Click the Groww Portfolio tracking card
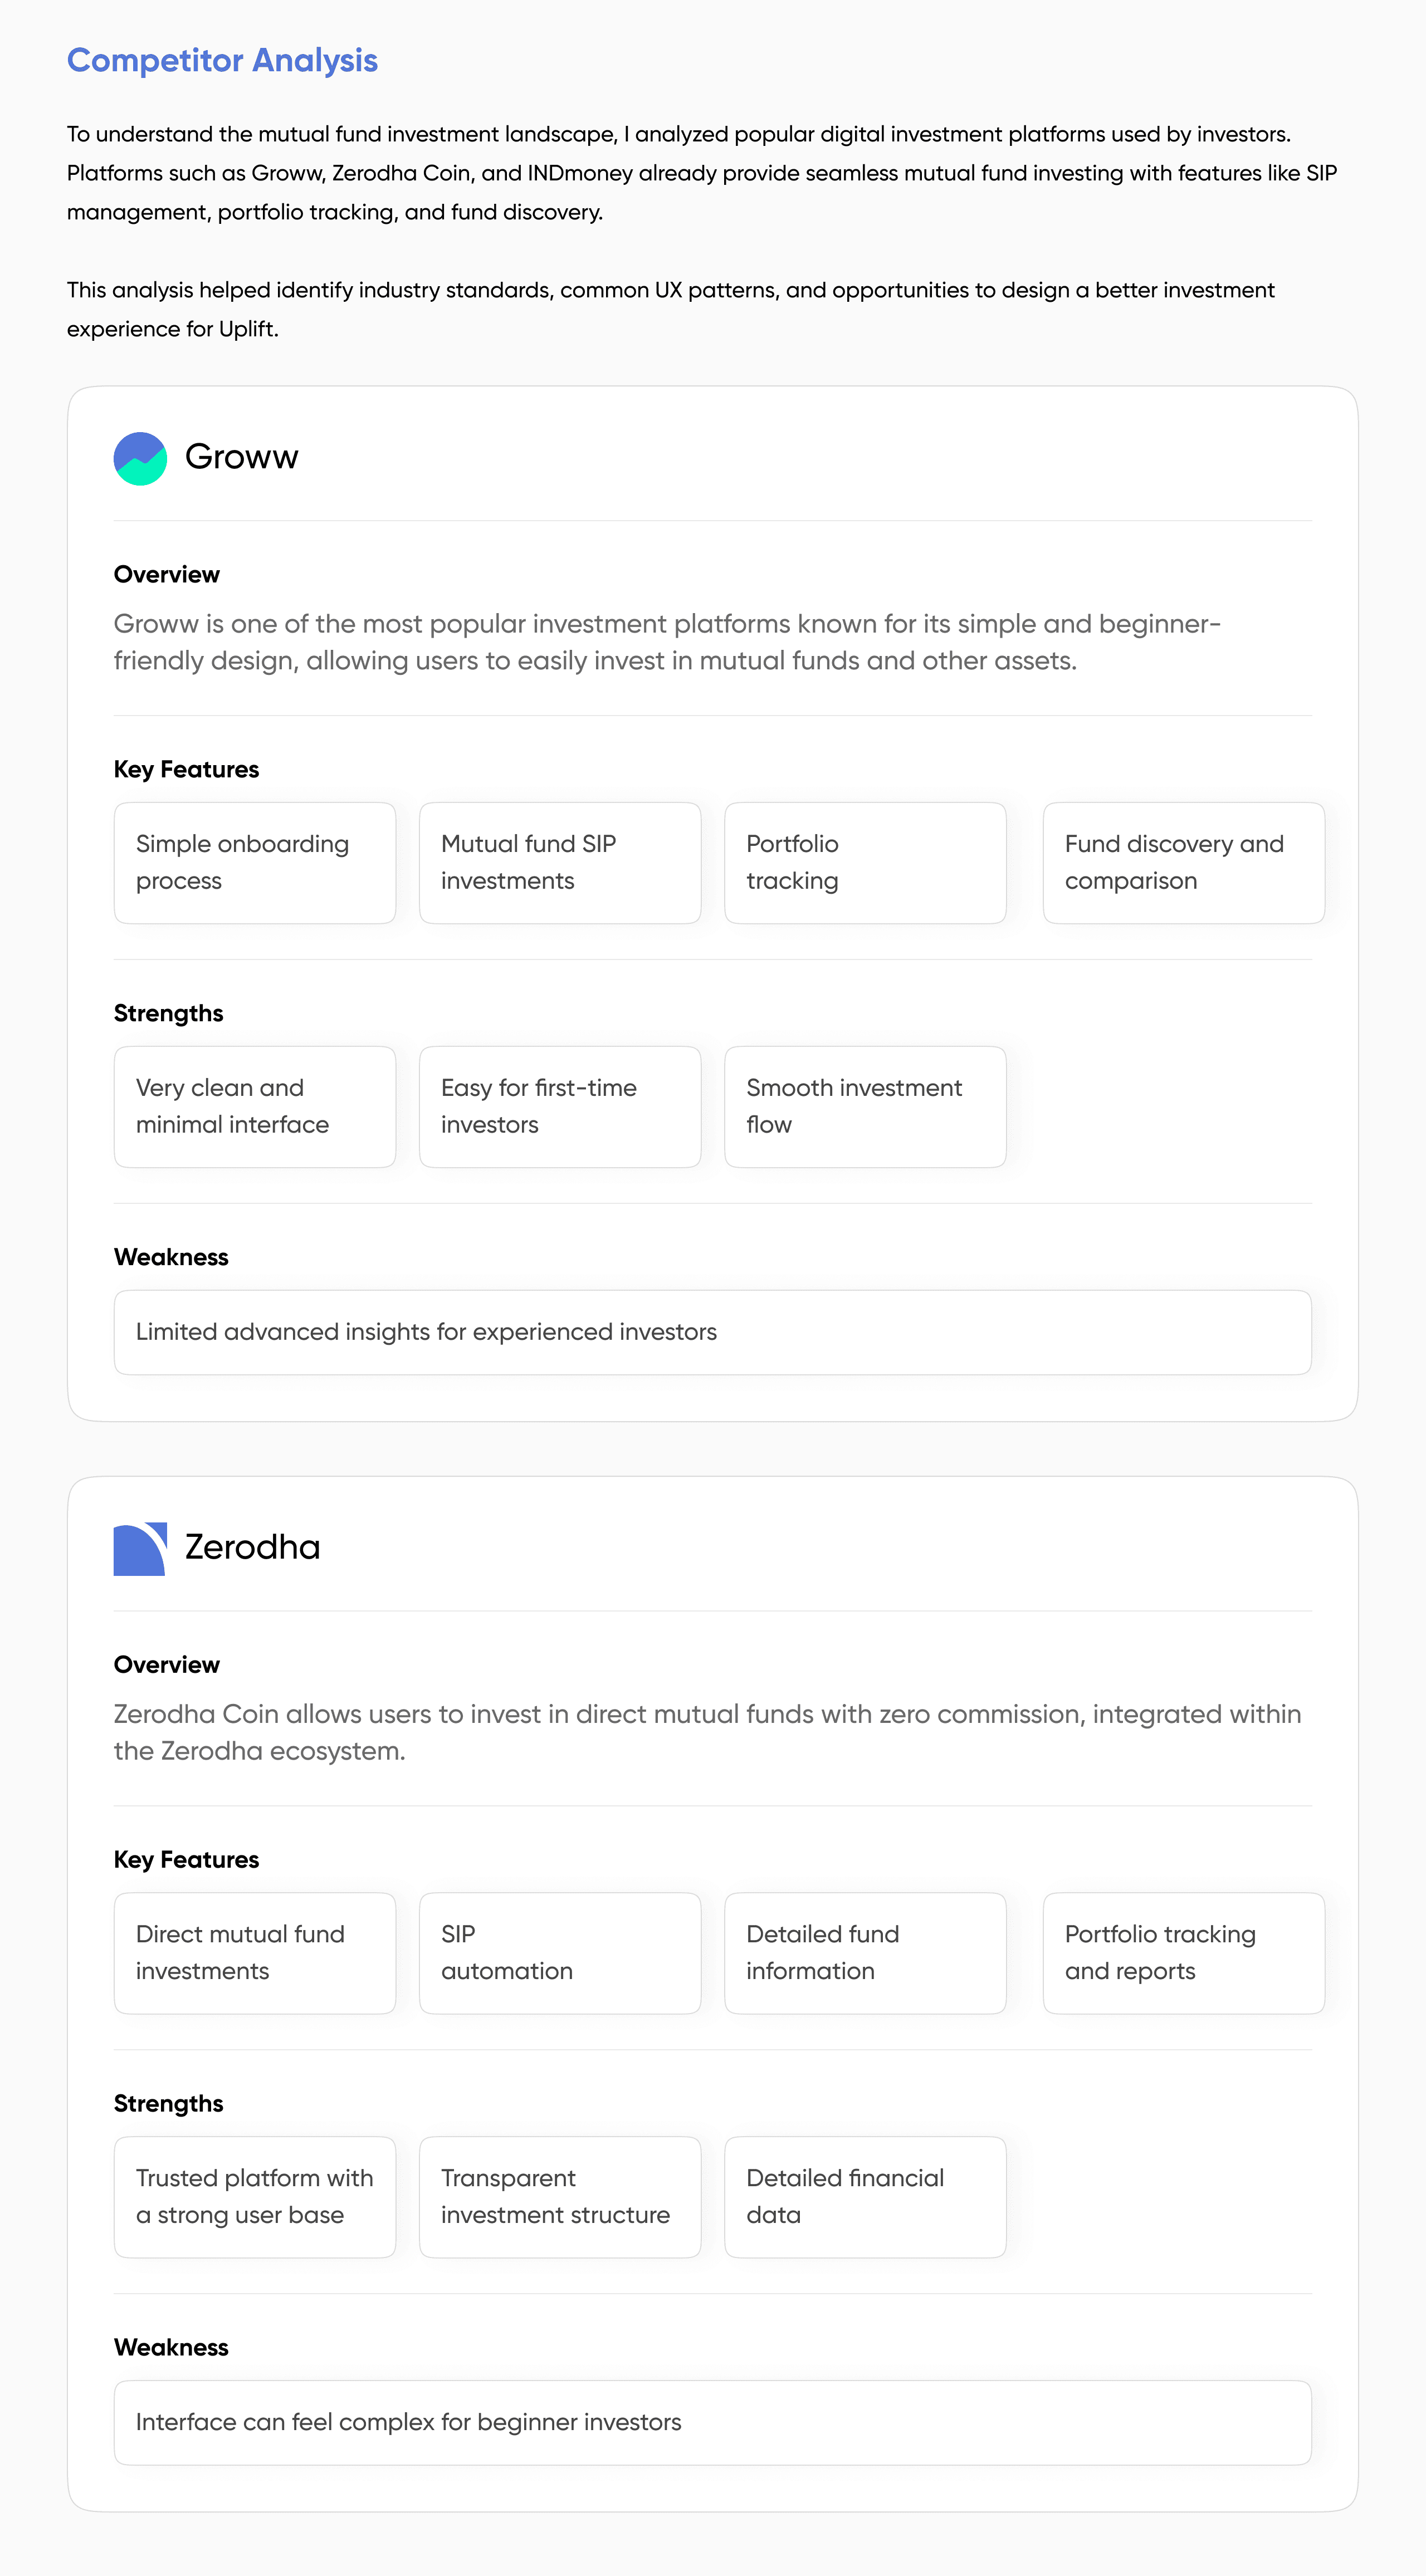 tap(865, 862)
